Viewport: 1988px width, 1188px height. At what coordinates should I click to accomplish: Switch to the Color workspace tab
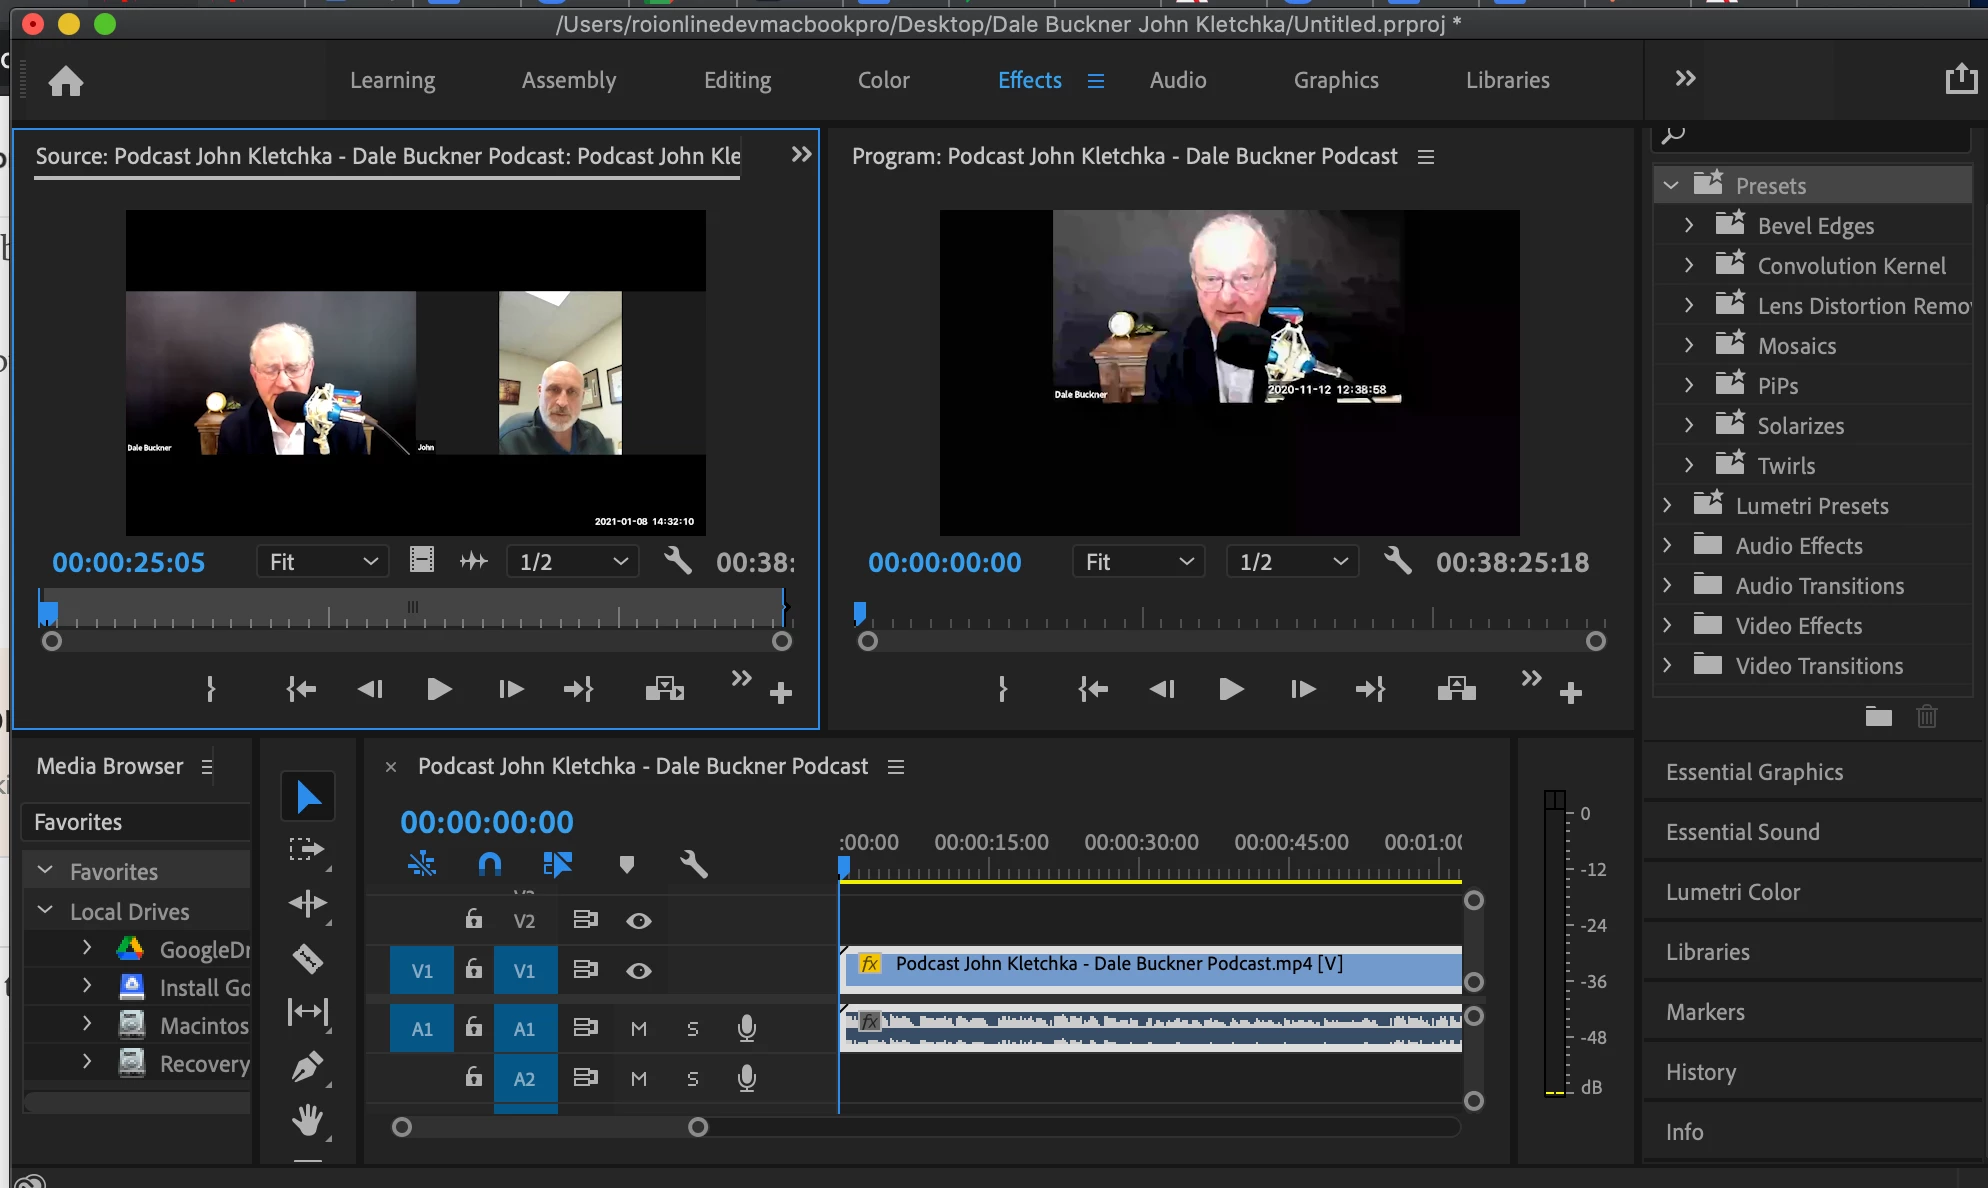[883, 80]
